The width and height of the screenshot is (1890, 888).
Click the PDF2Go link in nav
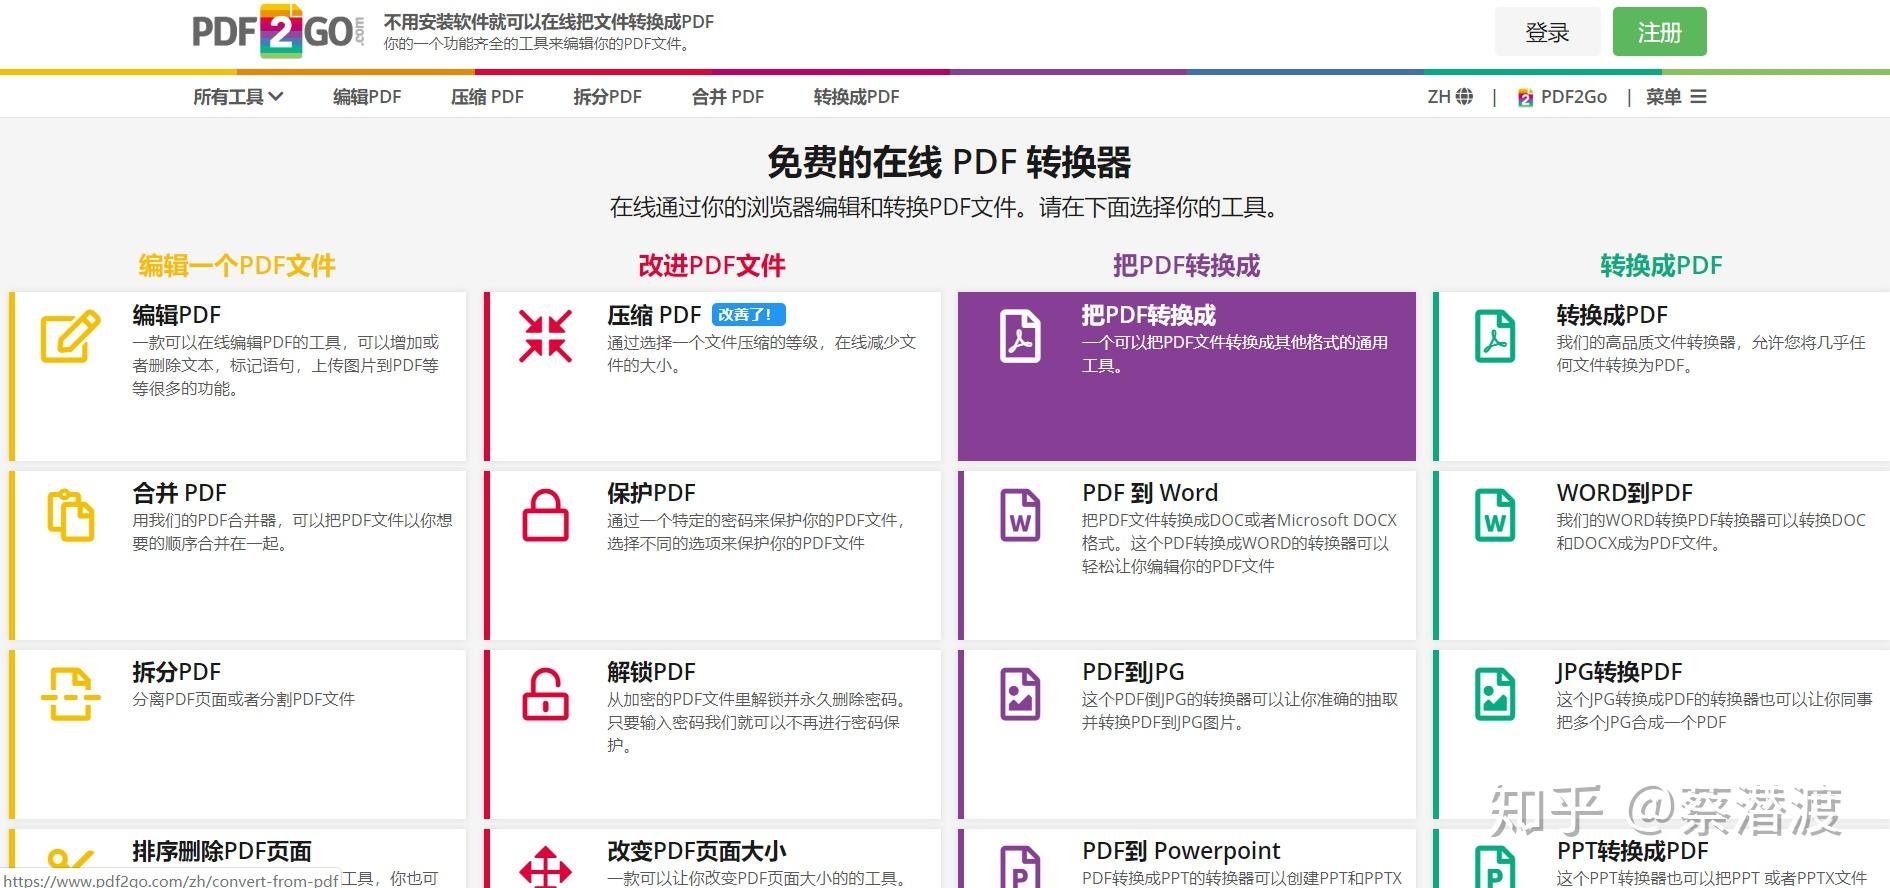tap(1573, 97)
